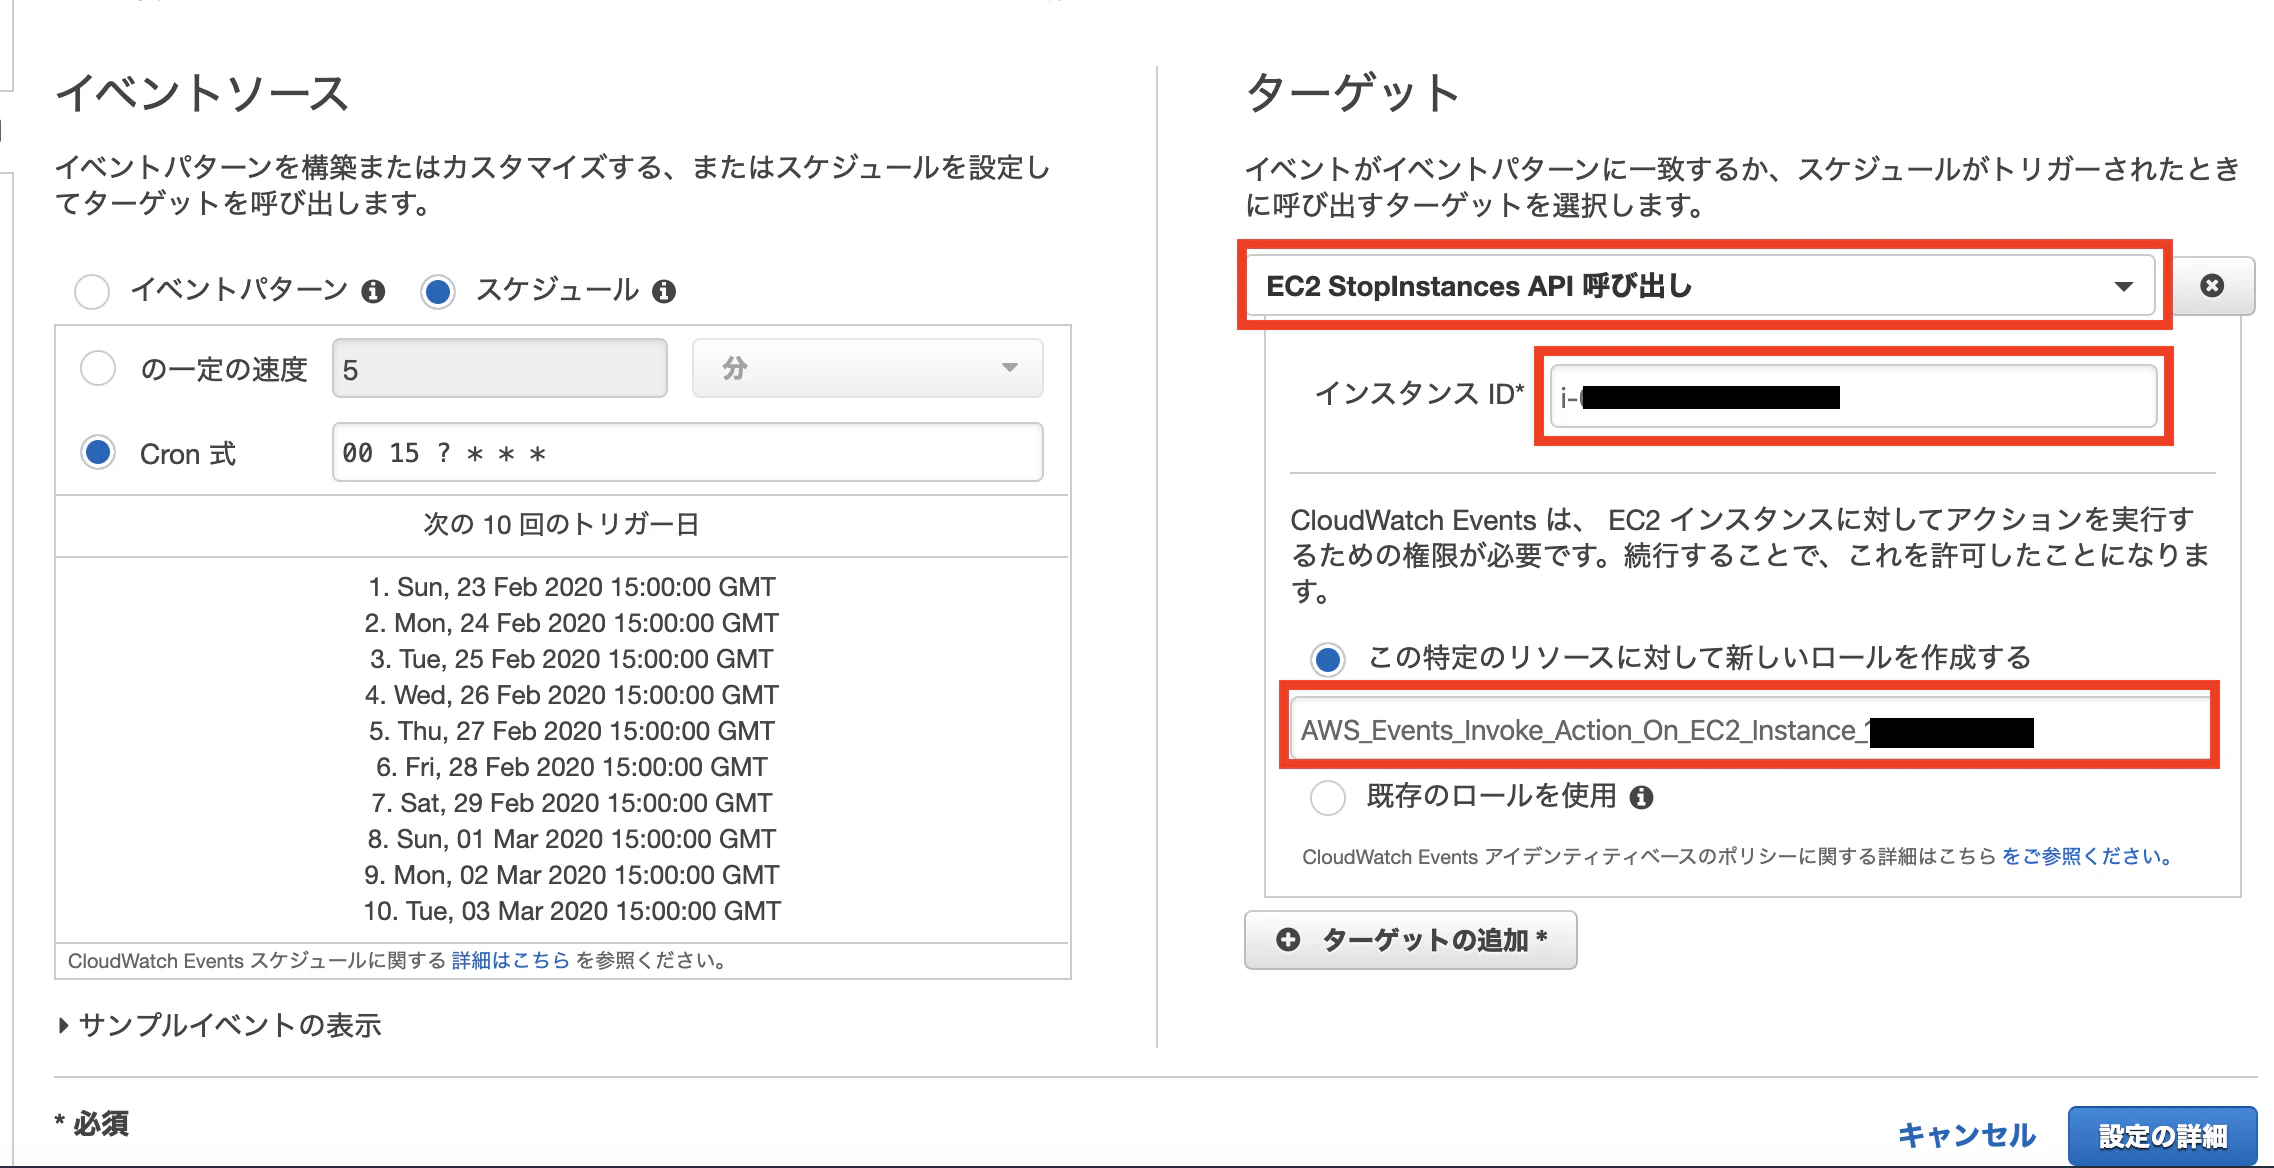Image resolution: width=2274 pixels, height=1168 pixels.
Task: Click trigger date Tue, 03 Mar 2020 15:00:00 GMT
Action: pyautogui.click(x=572, y=911)
